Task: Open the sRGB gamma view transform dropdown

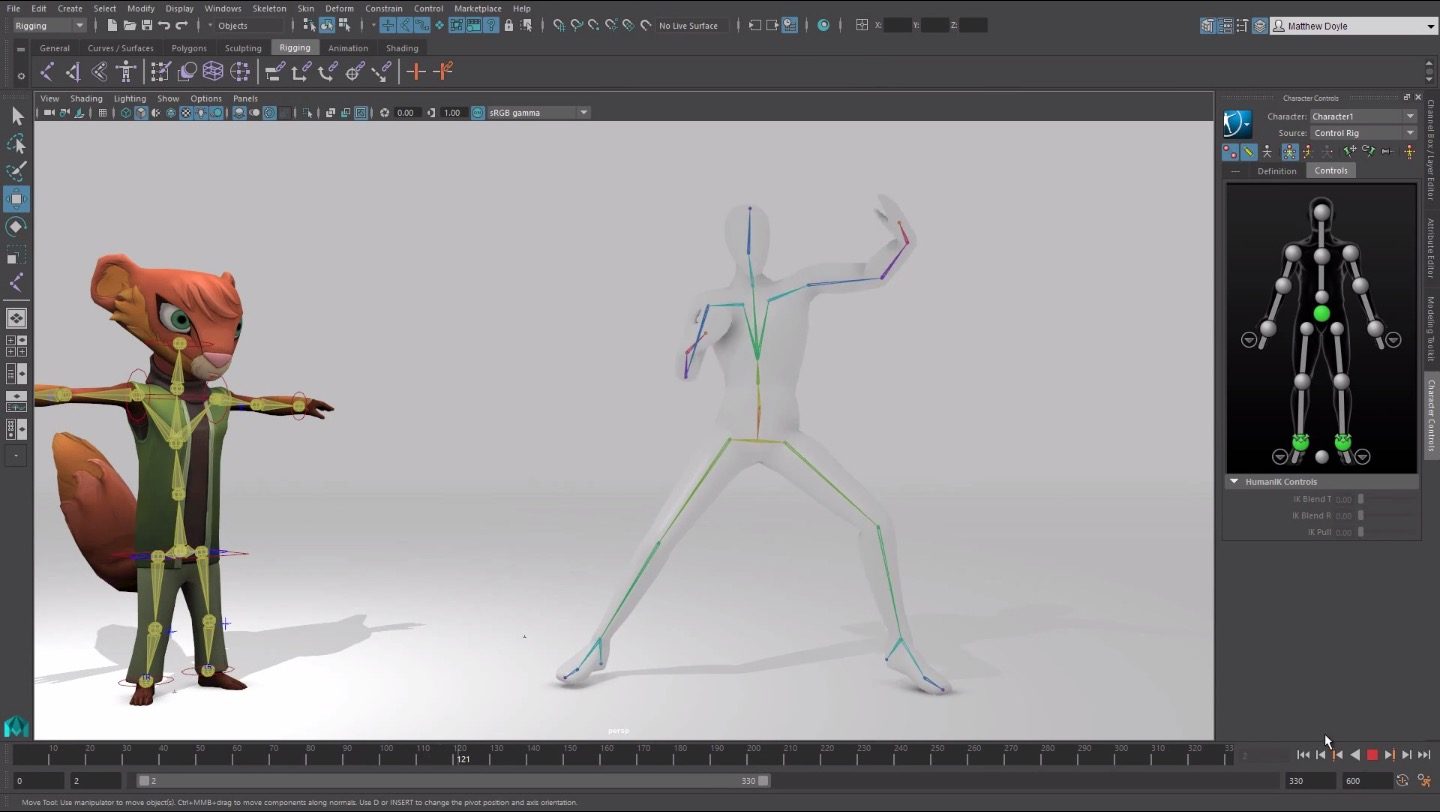Action: (537, 113)
